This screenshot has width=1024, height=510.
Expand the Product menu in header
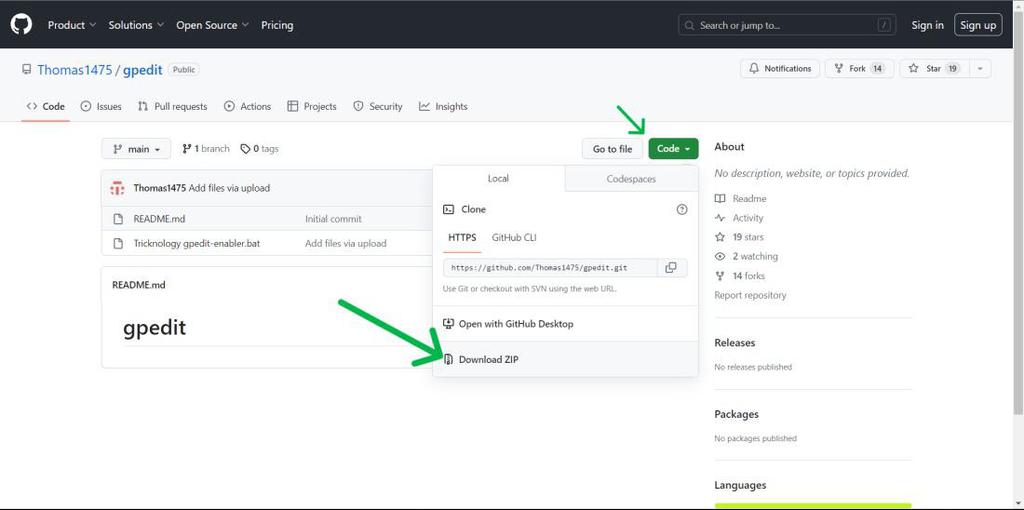tap(72, 25)
